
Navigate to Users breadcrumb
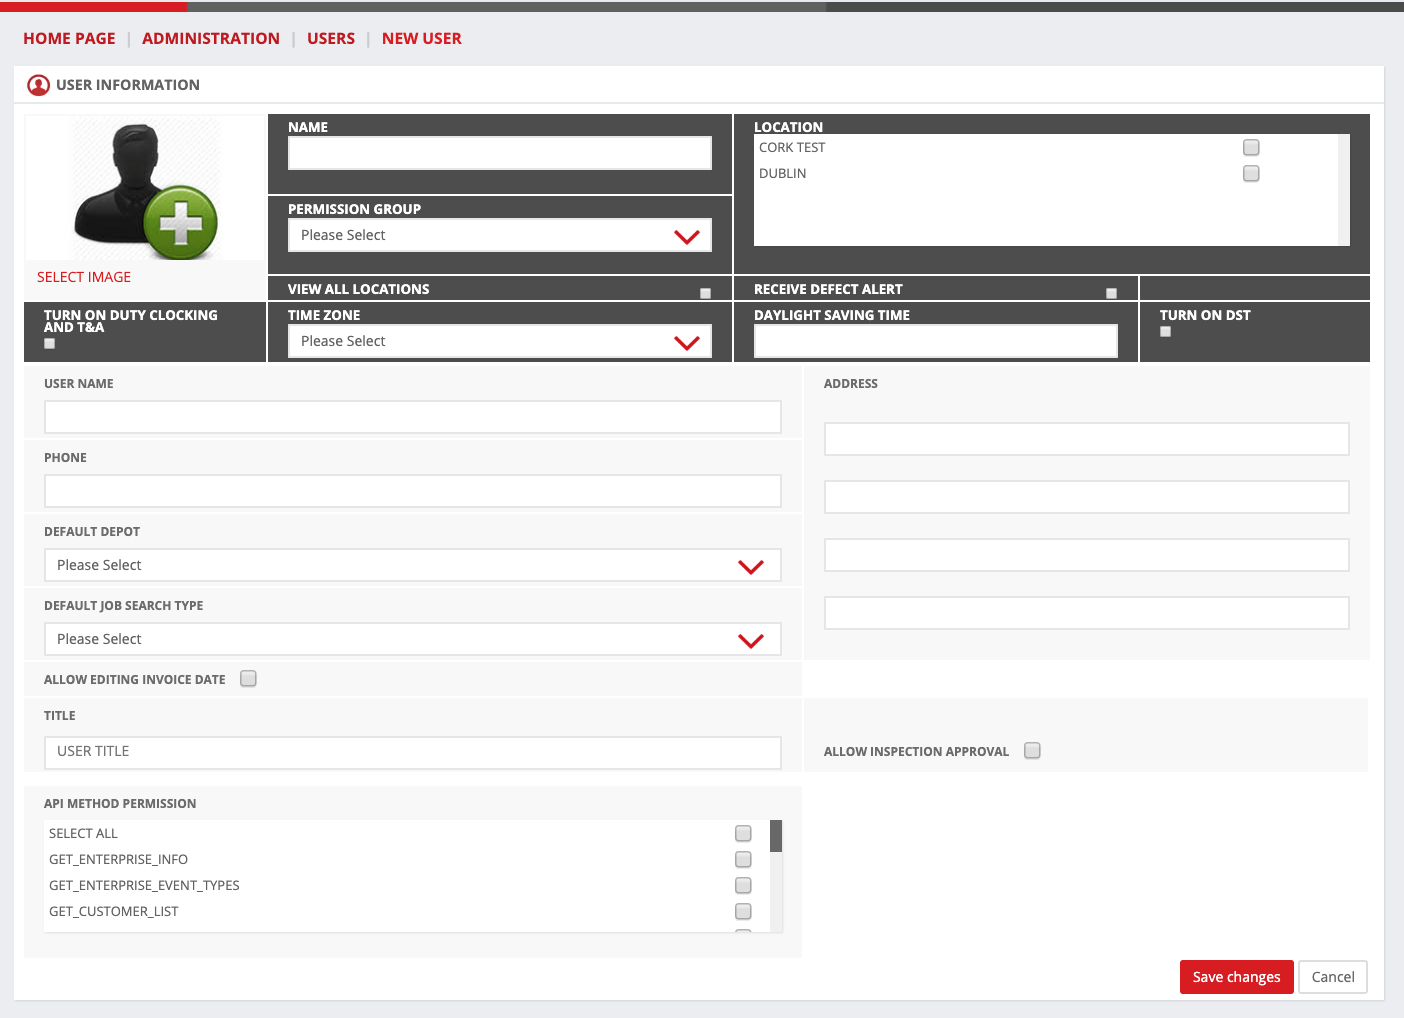point(331,38)
